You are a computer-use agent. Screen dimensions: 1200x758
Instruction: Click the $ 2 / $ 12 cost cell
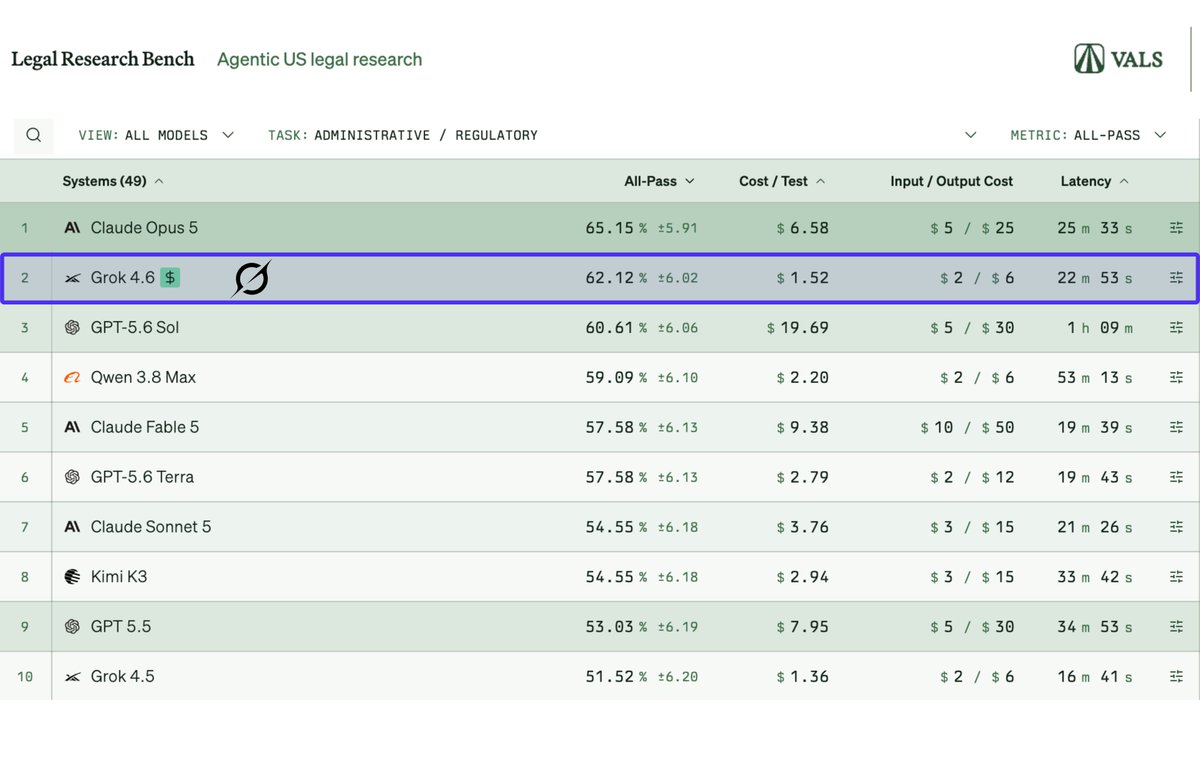(x=972, y=477)
